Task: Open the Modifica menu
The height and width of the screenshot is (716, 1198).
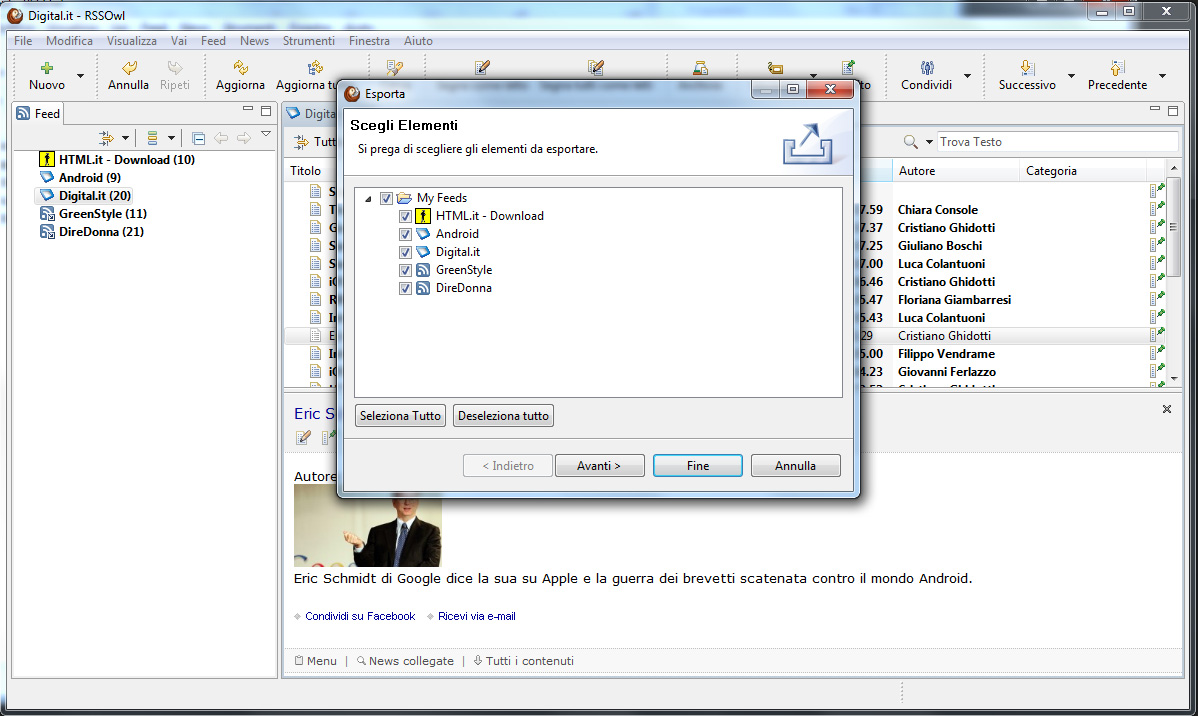Action: [70, 41]
